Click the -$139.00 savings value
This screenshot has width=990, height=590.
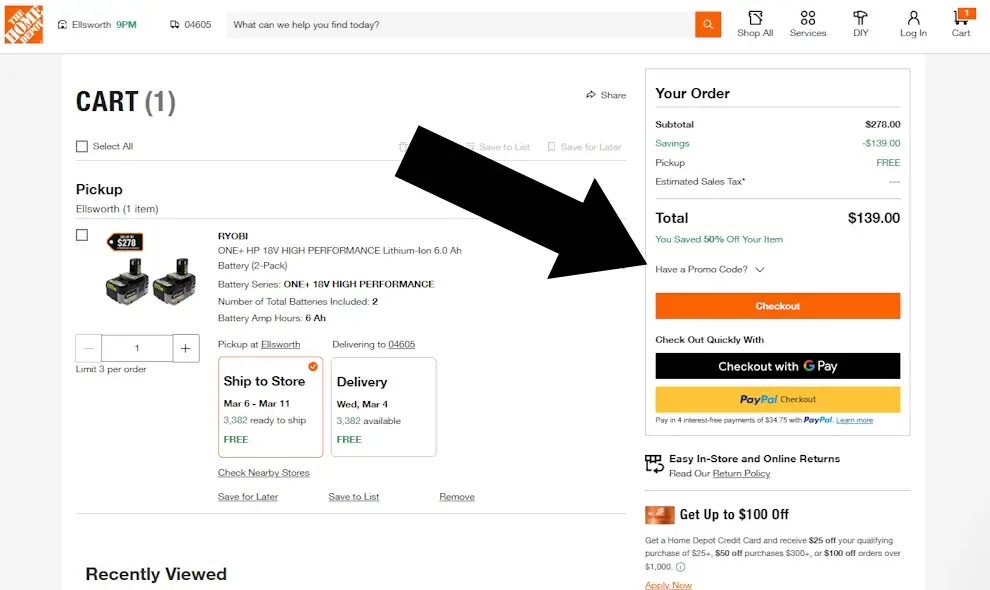point(881,143)
